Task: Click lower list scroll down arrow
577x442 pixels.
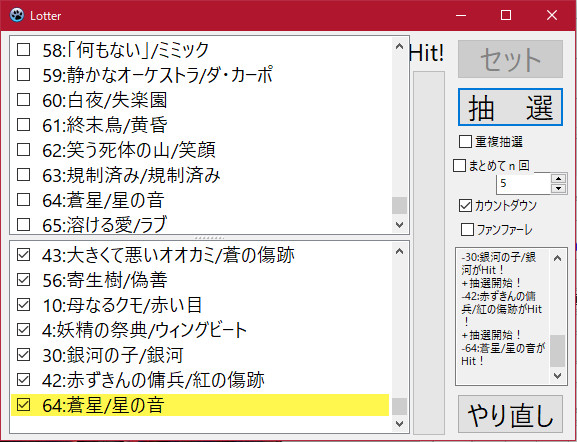Action: (399, 424)
